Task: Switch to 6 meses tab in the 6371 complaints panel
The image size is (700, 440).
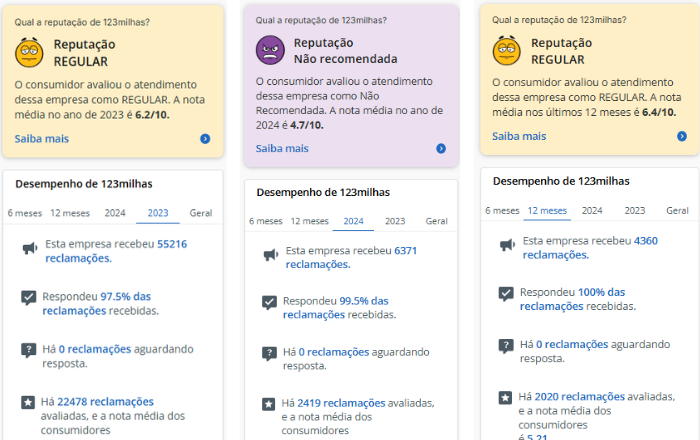Action: tap(265, 221)
